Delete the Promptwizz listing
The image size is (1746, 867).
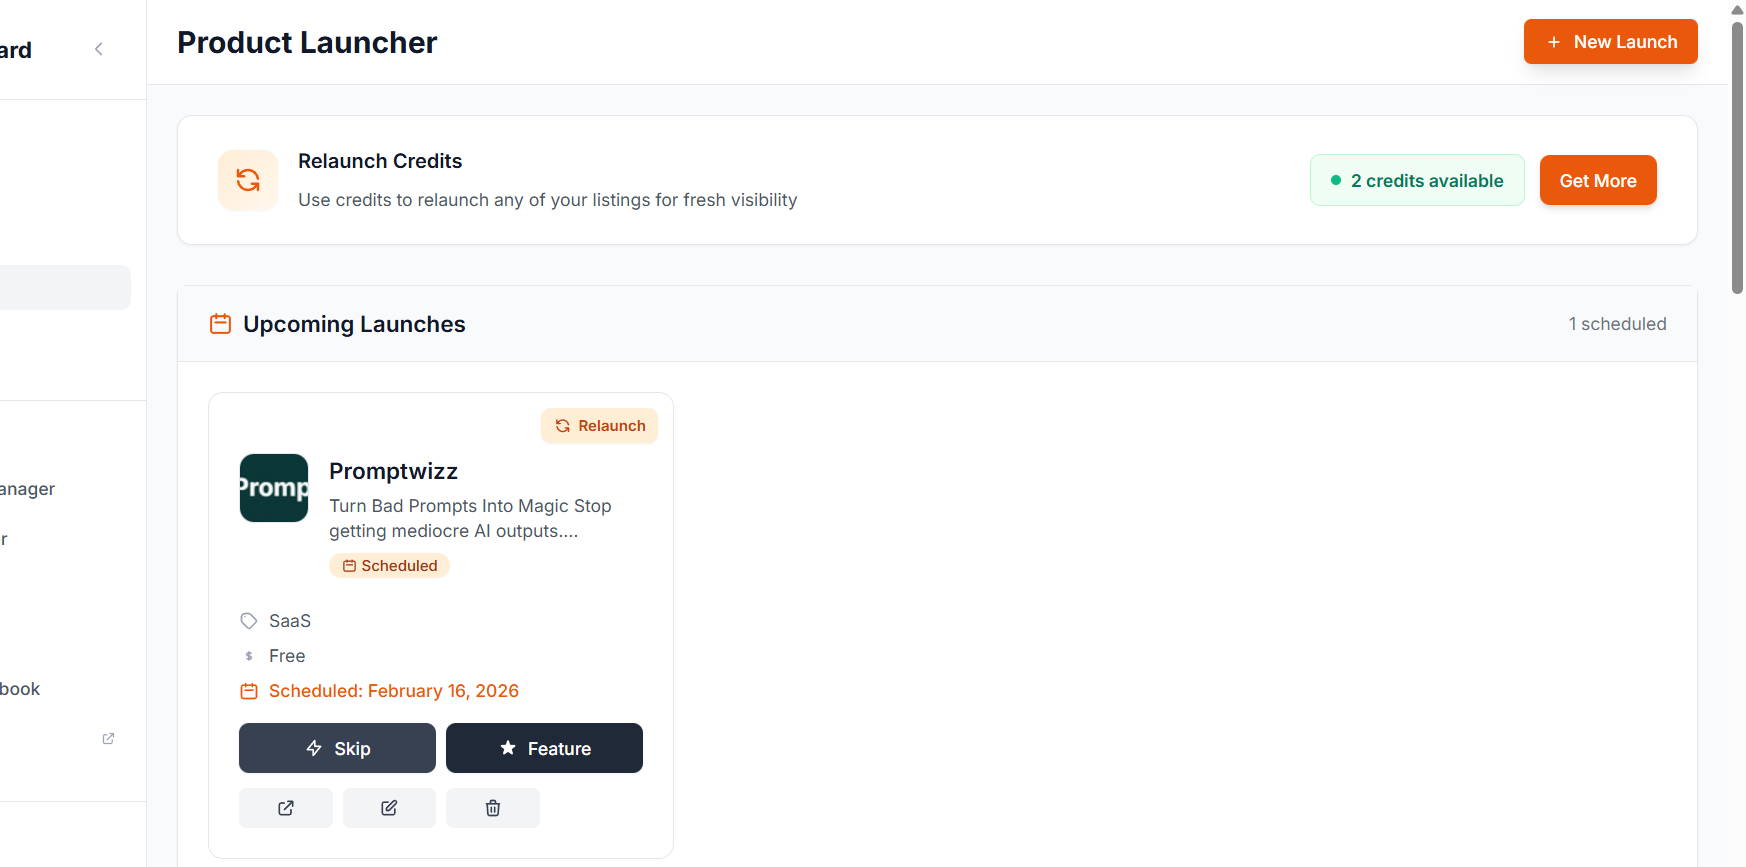coord(493,808)
